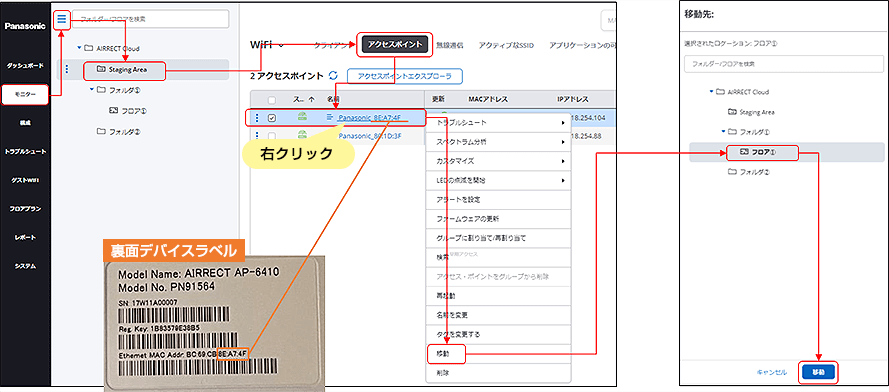Image resolution: width=889 pixels, height=392 pixels.
Task: Collapse the AIRRECT Cloud tree node in left panel
Action: click(79, 48)
